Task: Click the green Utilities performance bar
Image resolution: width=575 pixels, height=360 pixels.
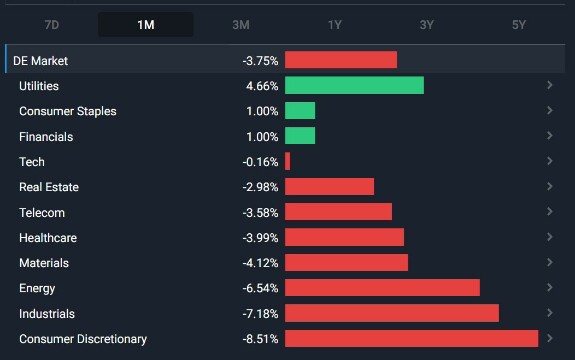Action: pos(354,85)
